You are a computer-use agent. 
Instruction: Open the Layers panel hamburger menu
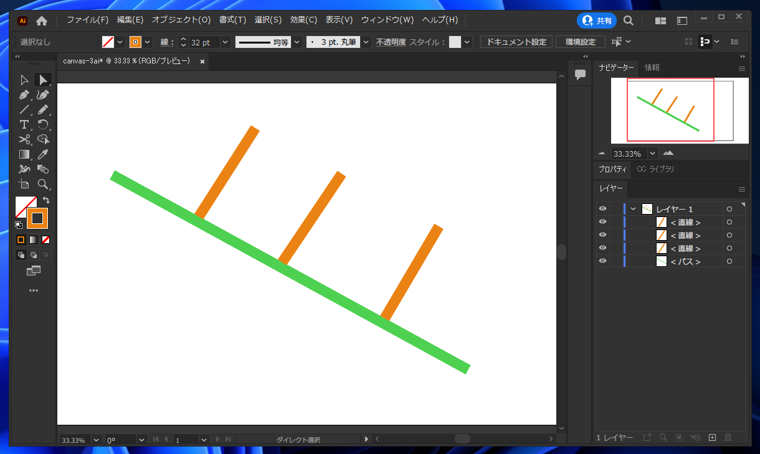742,189
